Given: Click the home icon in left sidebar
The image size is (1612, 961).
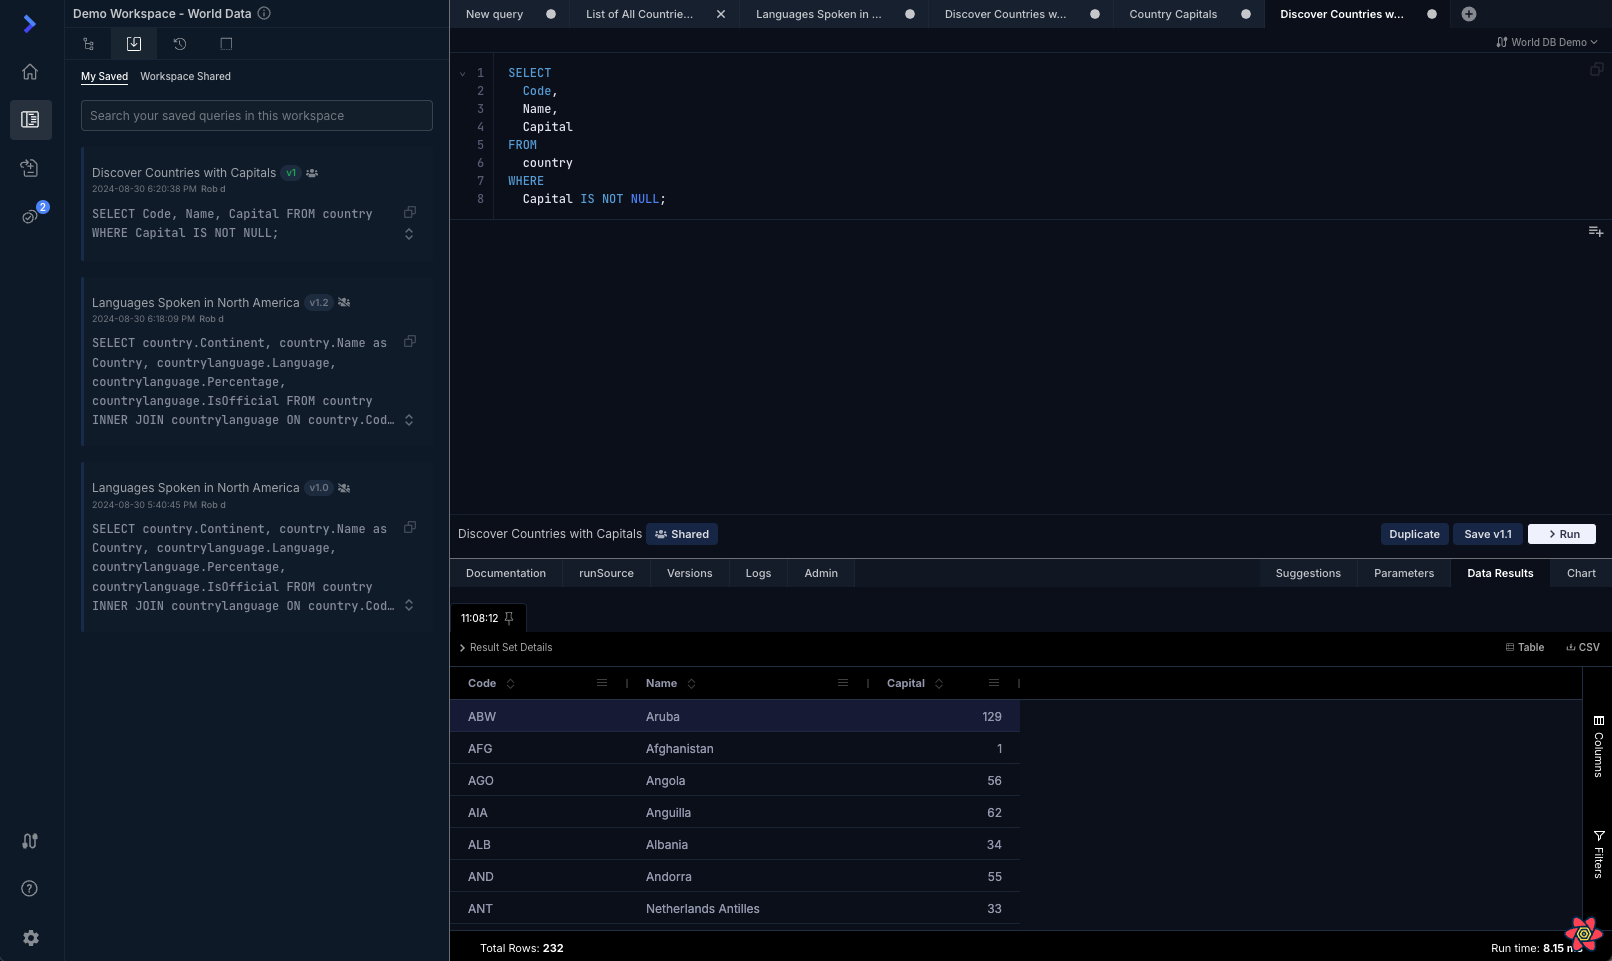Looking at the screenshot, I should pos(30,72).
